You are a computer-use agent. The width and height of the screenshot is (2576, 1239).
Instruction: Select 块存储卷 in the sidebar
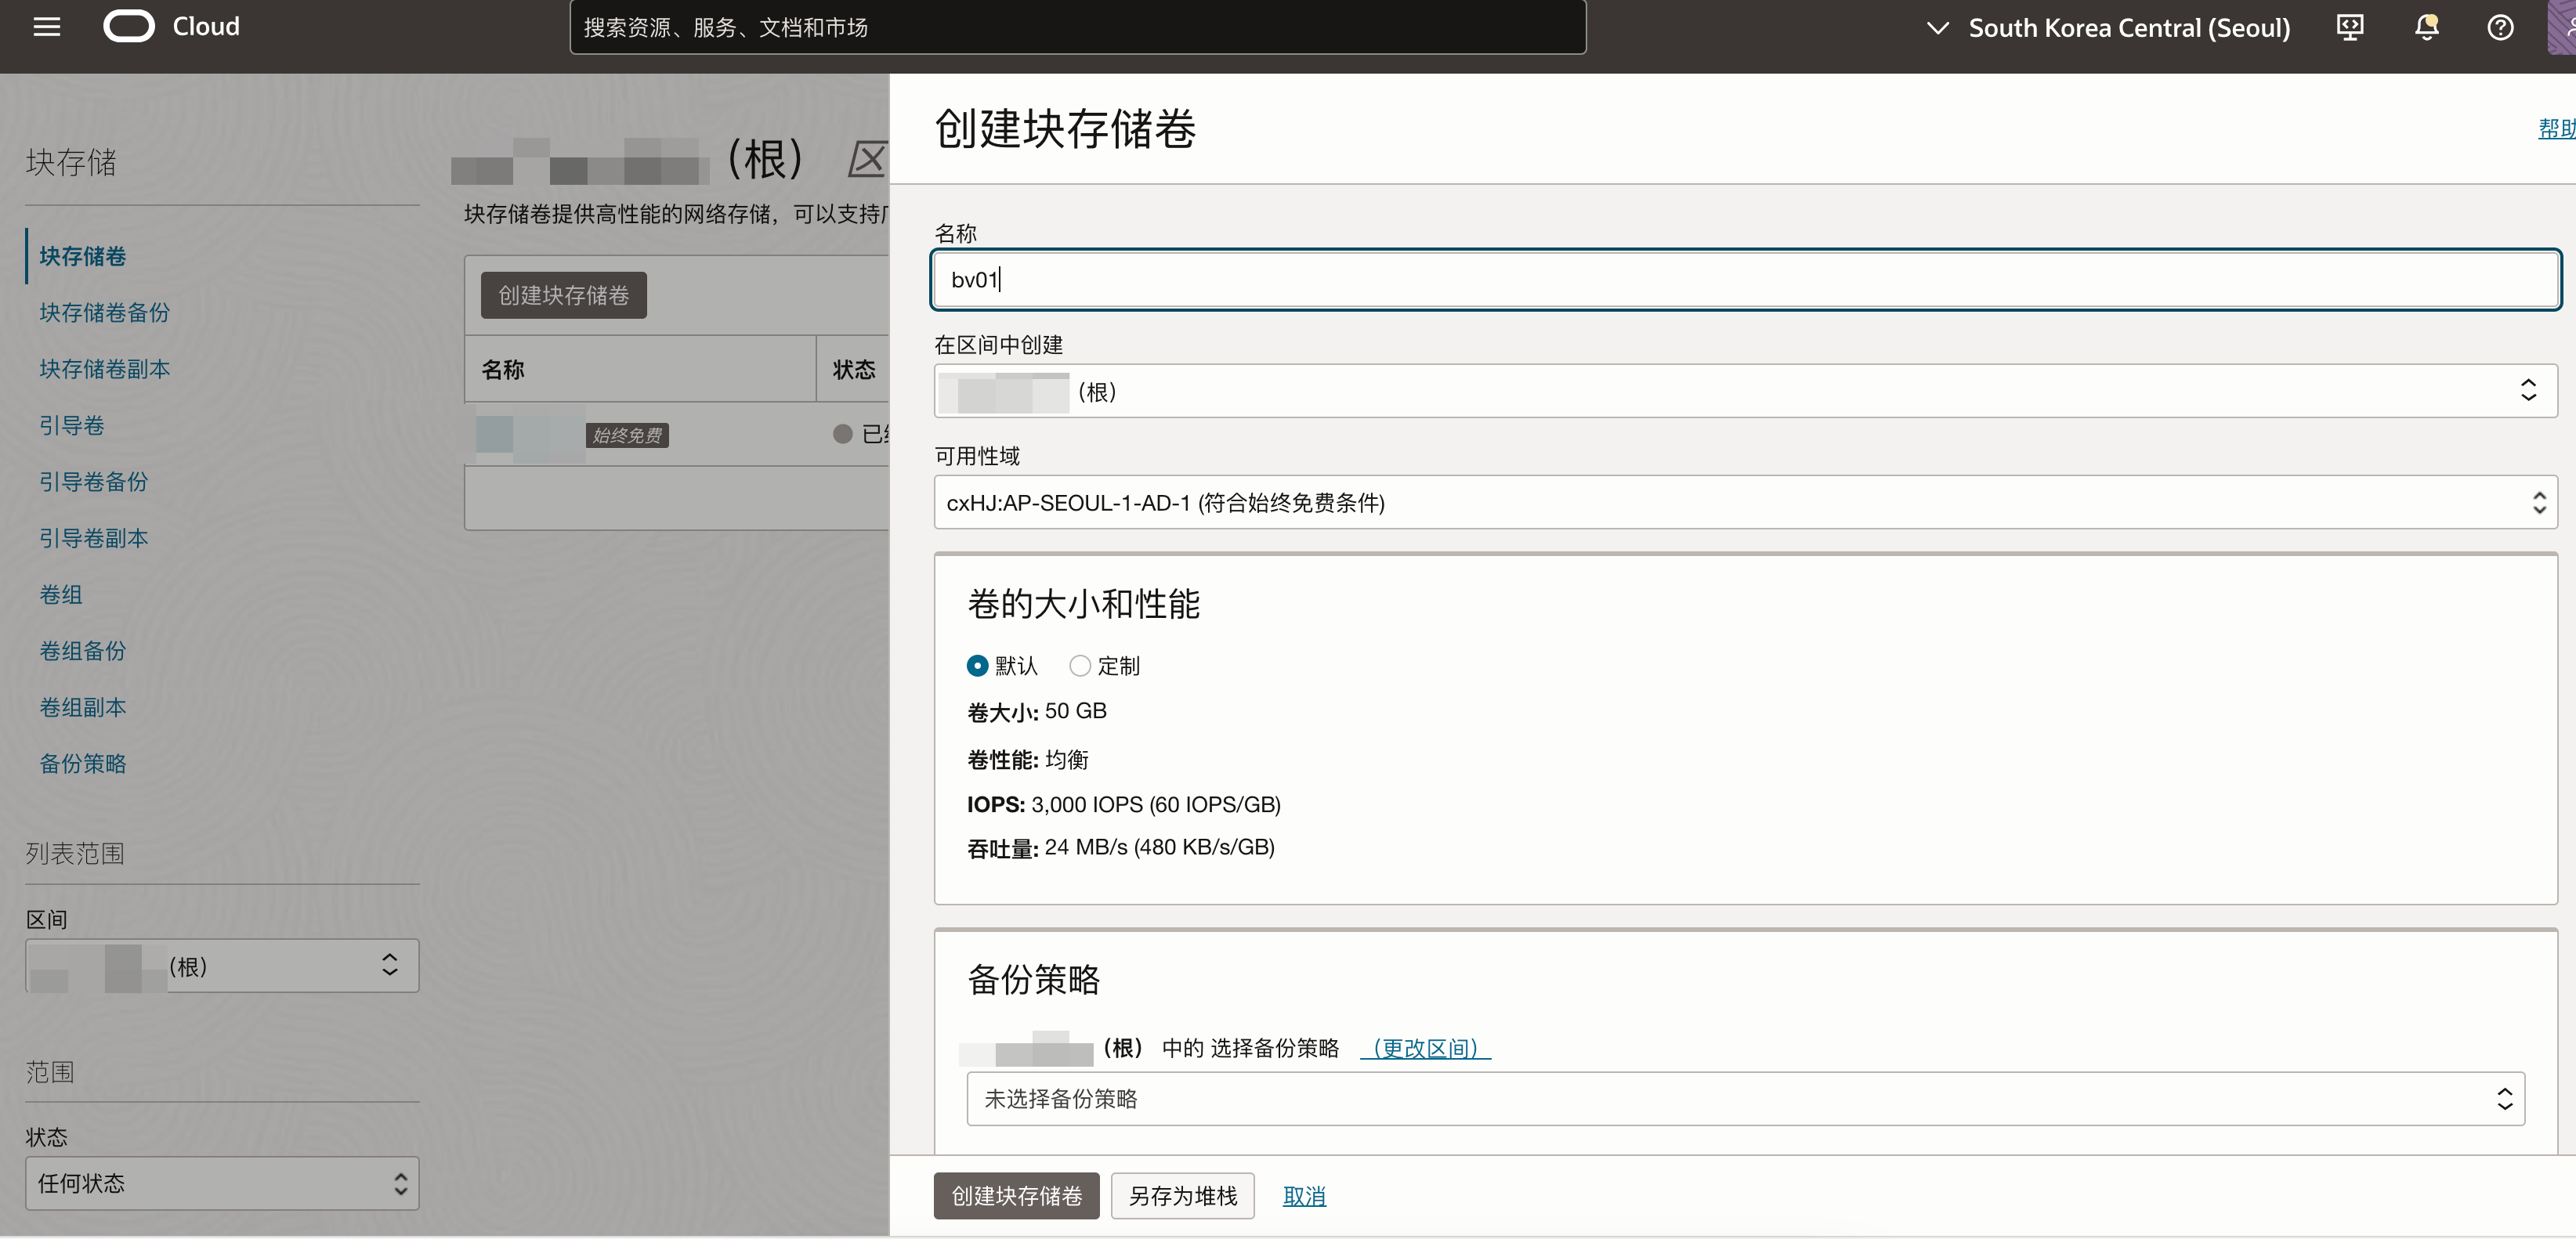83,256
